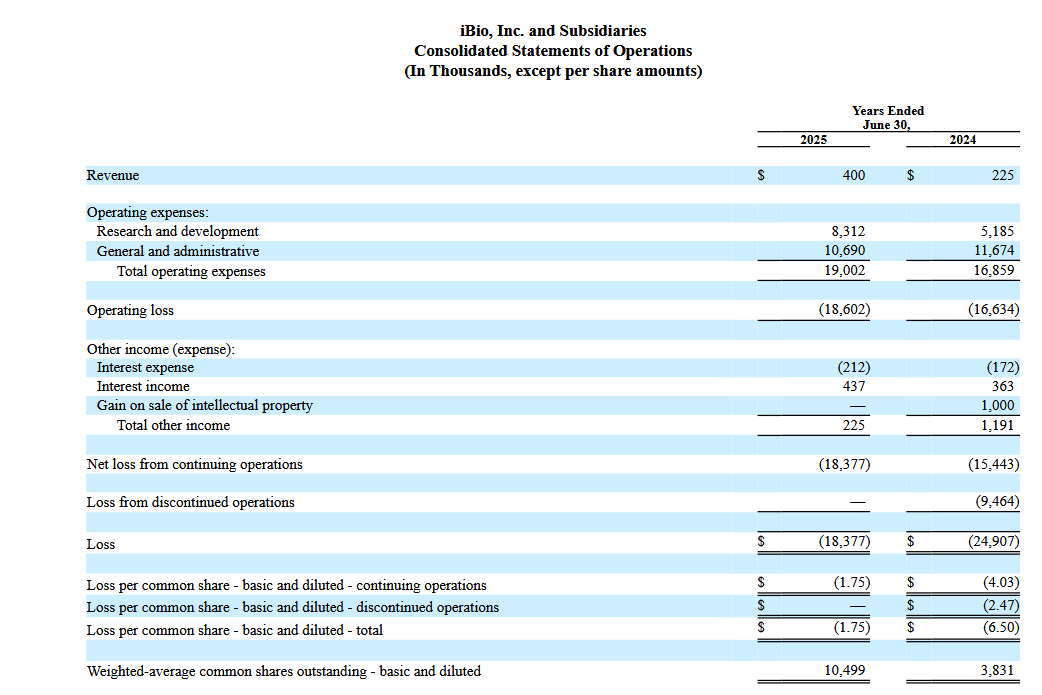The image size is (1042, 695).
Task: Click 2025 weighted-average shares value 10,499
Action: (845, 671)
